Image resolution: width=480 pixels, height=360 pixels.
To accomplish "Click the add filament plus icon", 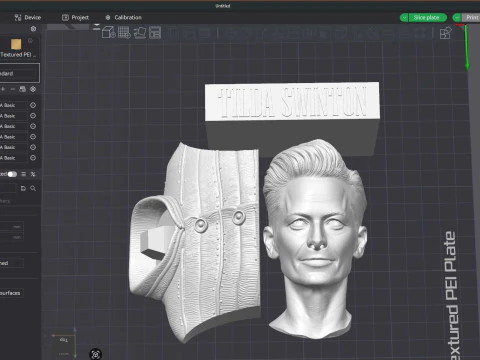I will [3, 89].
